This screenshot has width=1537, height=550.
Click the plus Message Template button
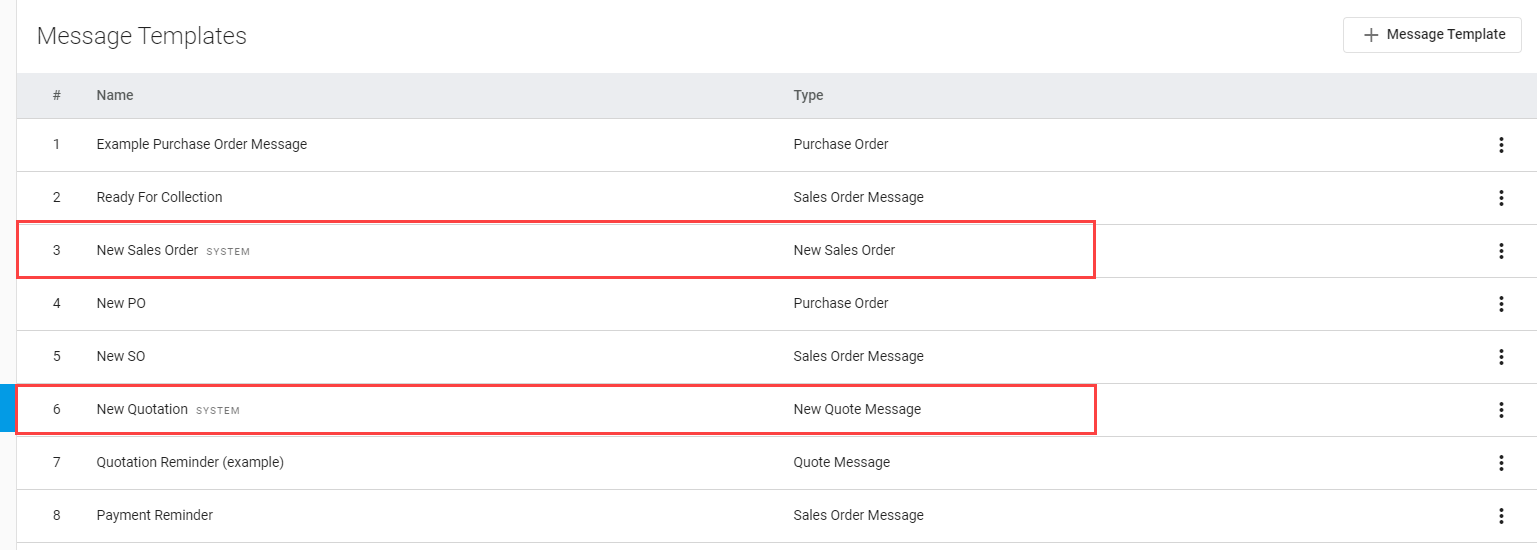pos(1432,35)
